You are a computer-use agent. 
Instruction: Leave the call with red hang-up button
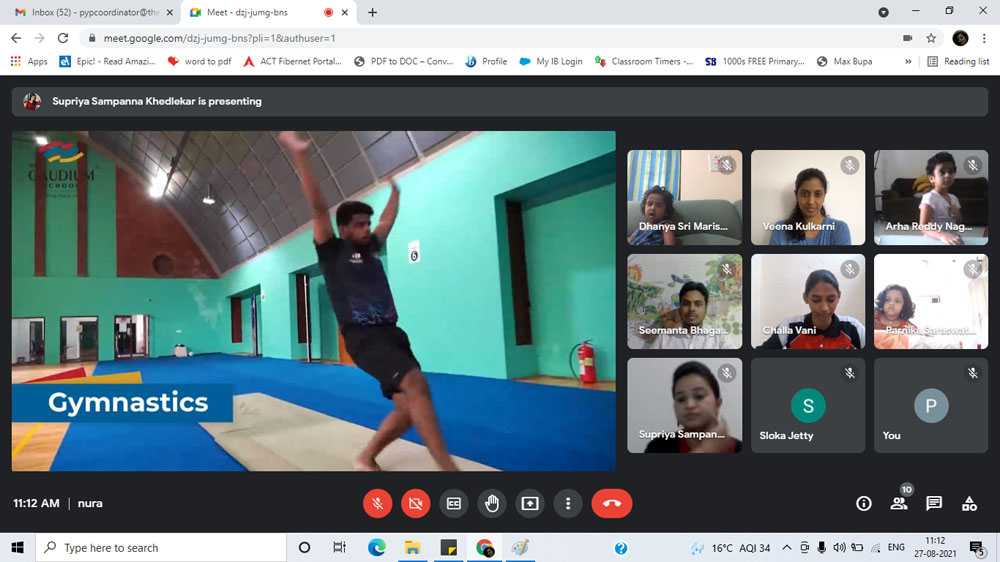tap(611, 504)
